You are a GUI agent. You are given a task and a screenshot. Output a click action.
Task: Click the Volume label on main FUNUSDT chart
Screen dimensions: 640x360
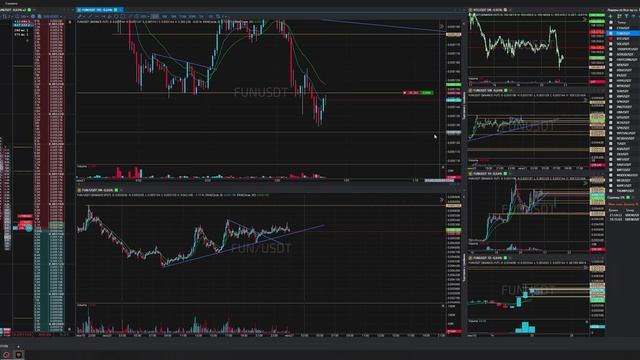click(x=82, y=167)
